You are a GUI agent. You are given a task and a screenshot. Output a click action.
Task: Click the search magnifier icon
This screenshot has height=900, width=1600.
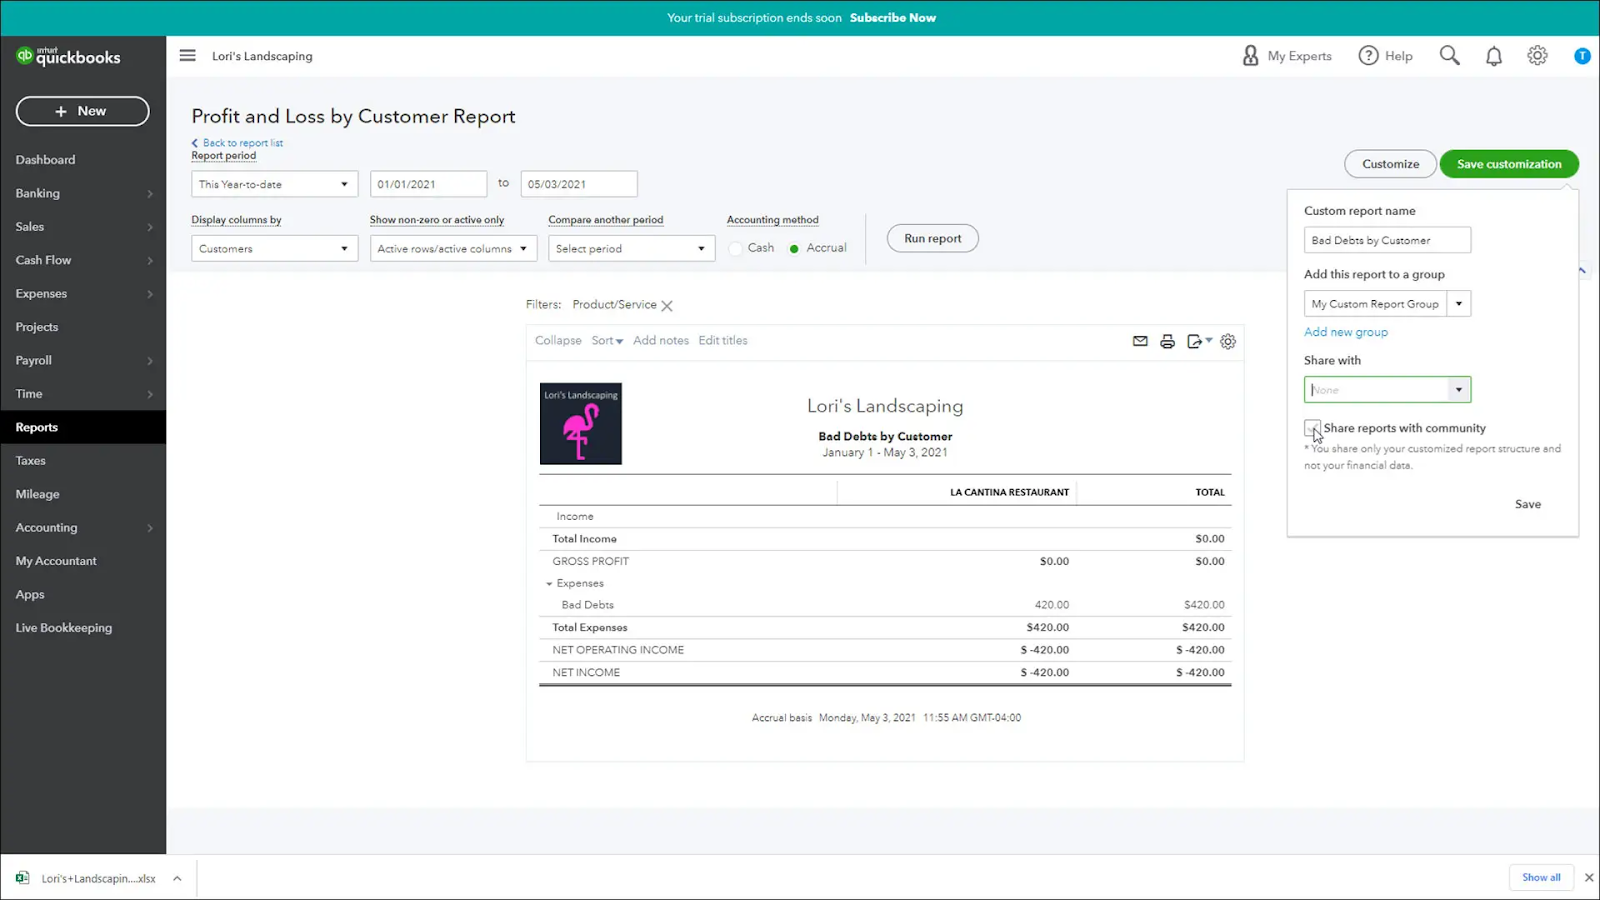click(1449, 55)
